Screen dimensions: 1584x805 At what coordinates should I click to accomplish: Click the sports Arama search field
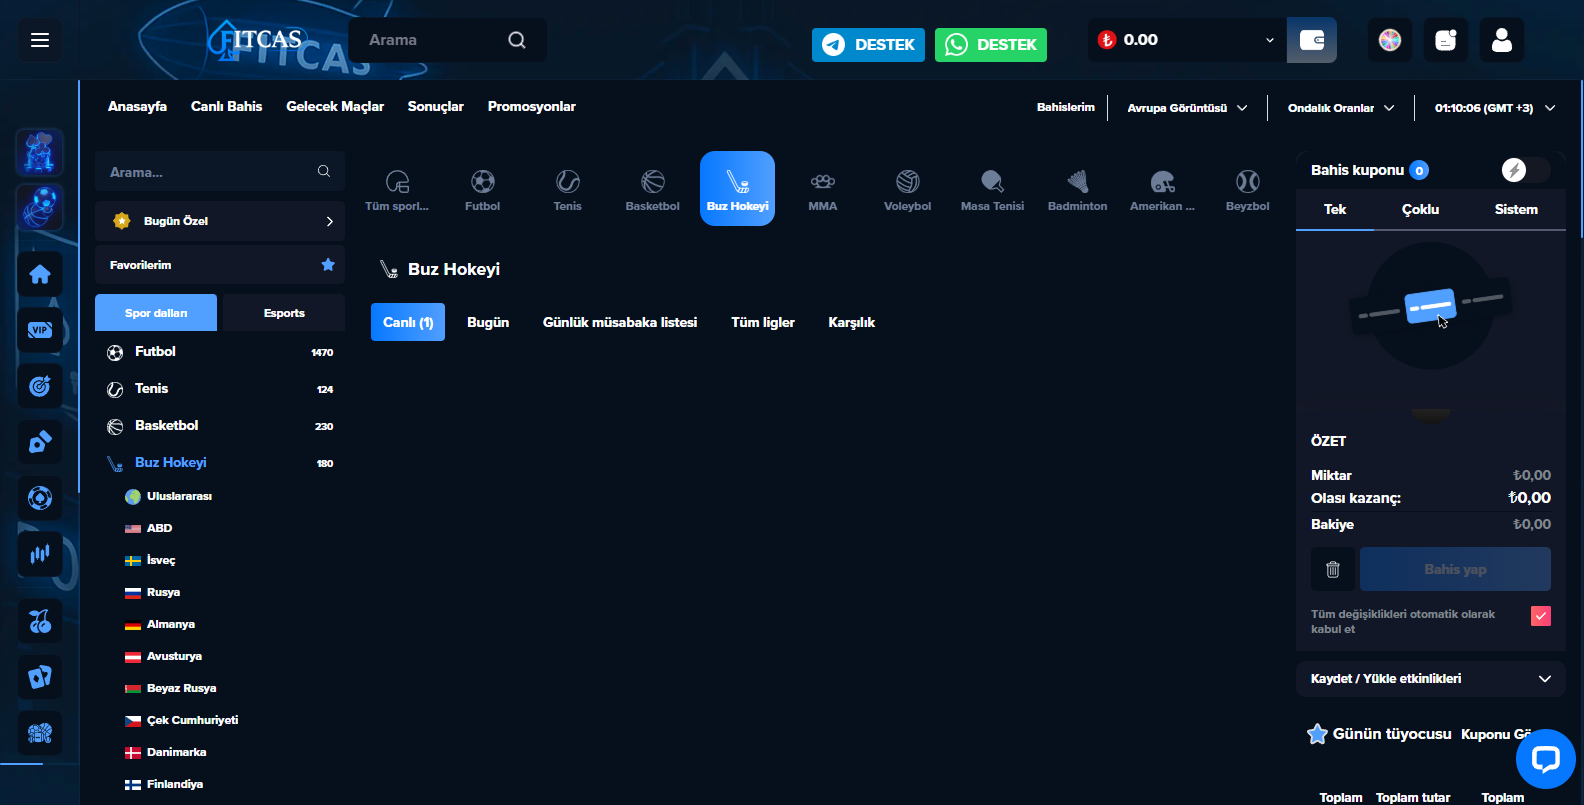coord(210,172)
